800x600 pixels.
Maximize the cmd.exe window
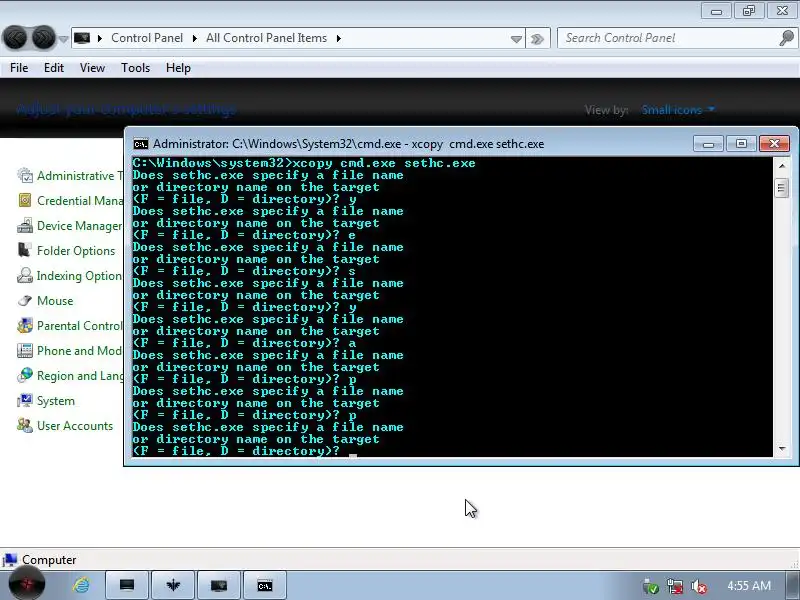click(x=741, y=144)
